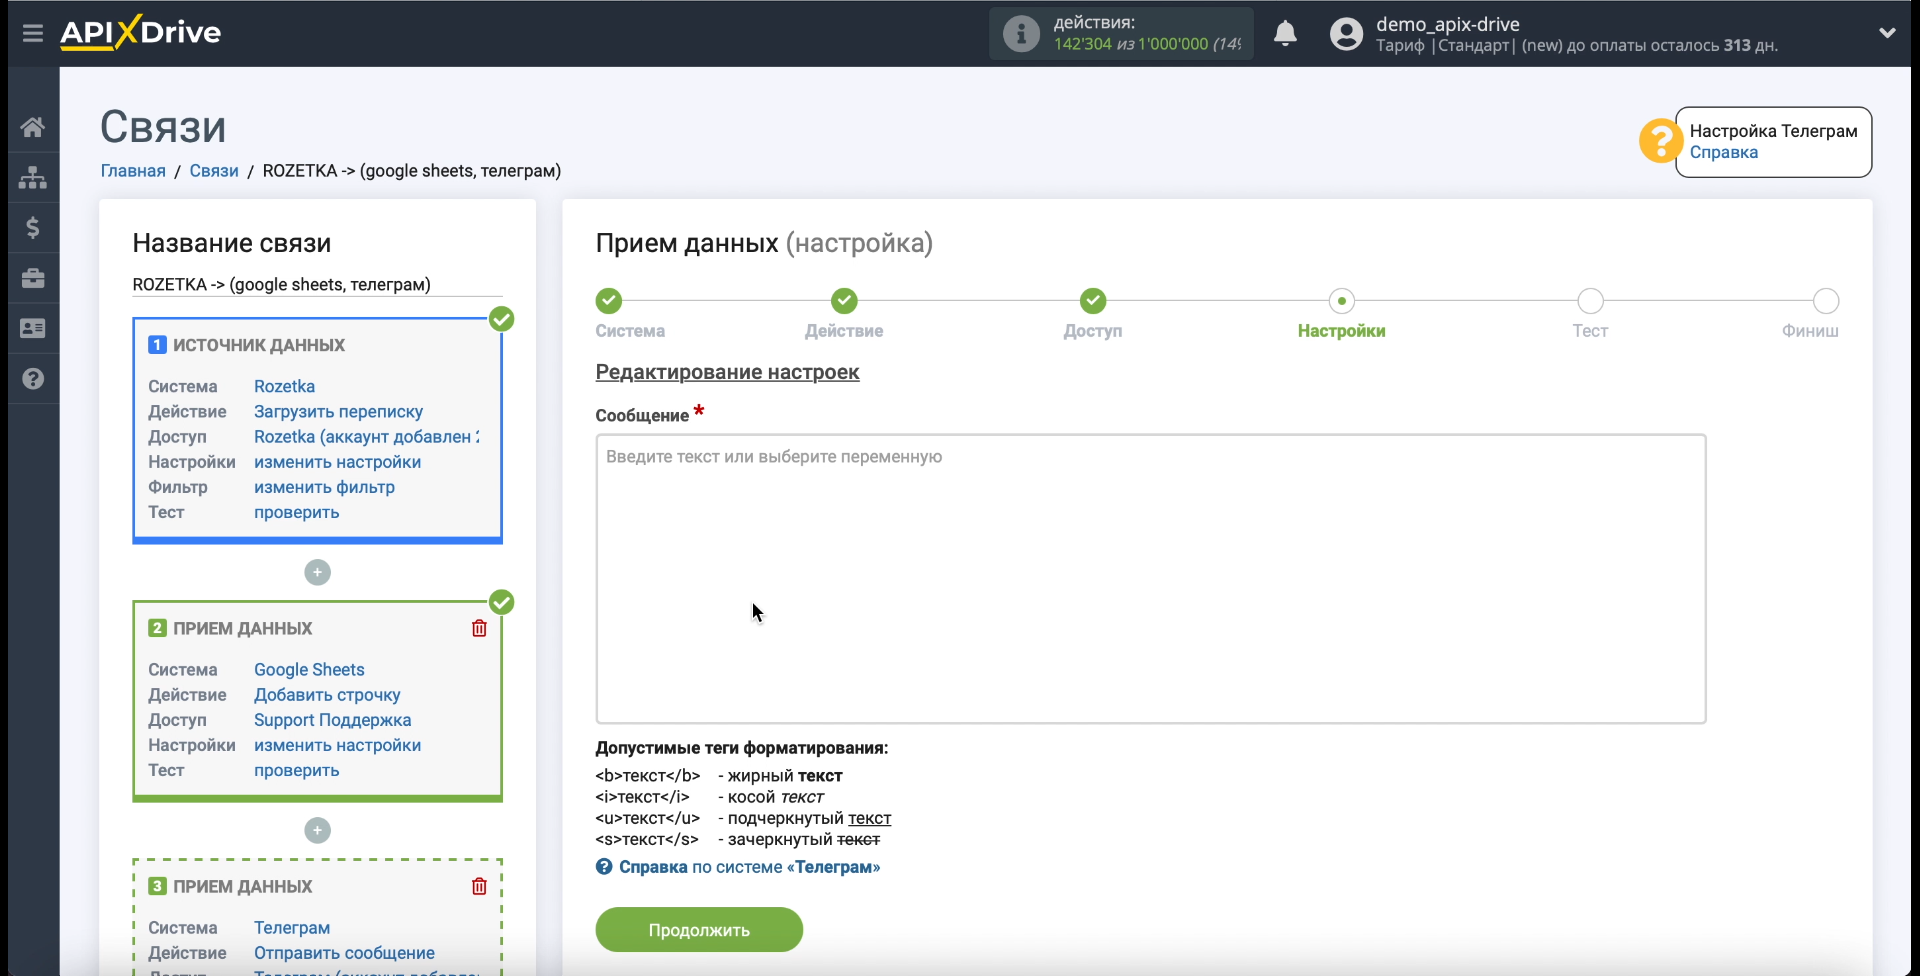Open contact card icon in sidebar
The height and width of the screenshot is (976, 1920).
point(33,328)
